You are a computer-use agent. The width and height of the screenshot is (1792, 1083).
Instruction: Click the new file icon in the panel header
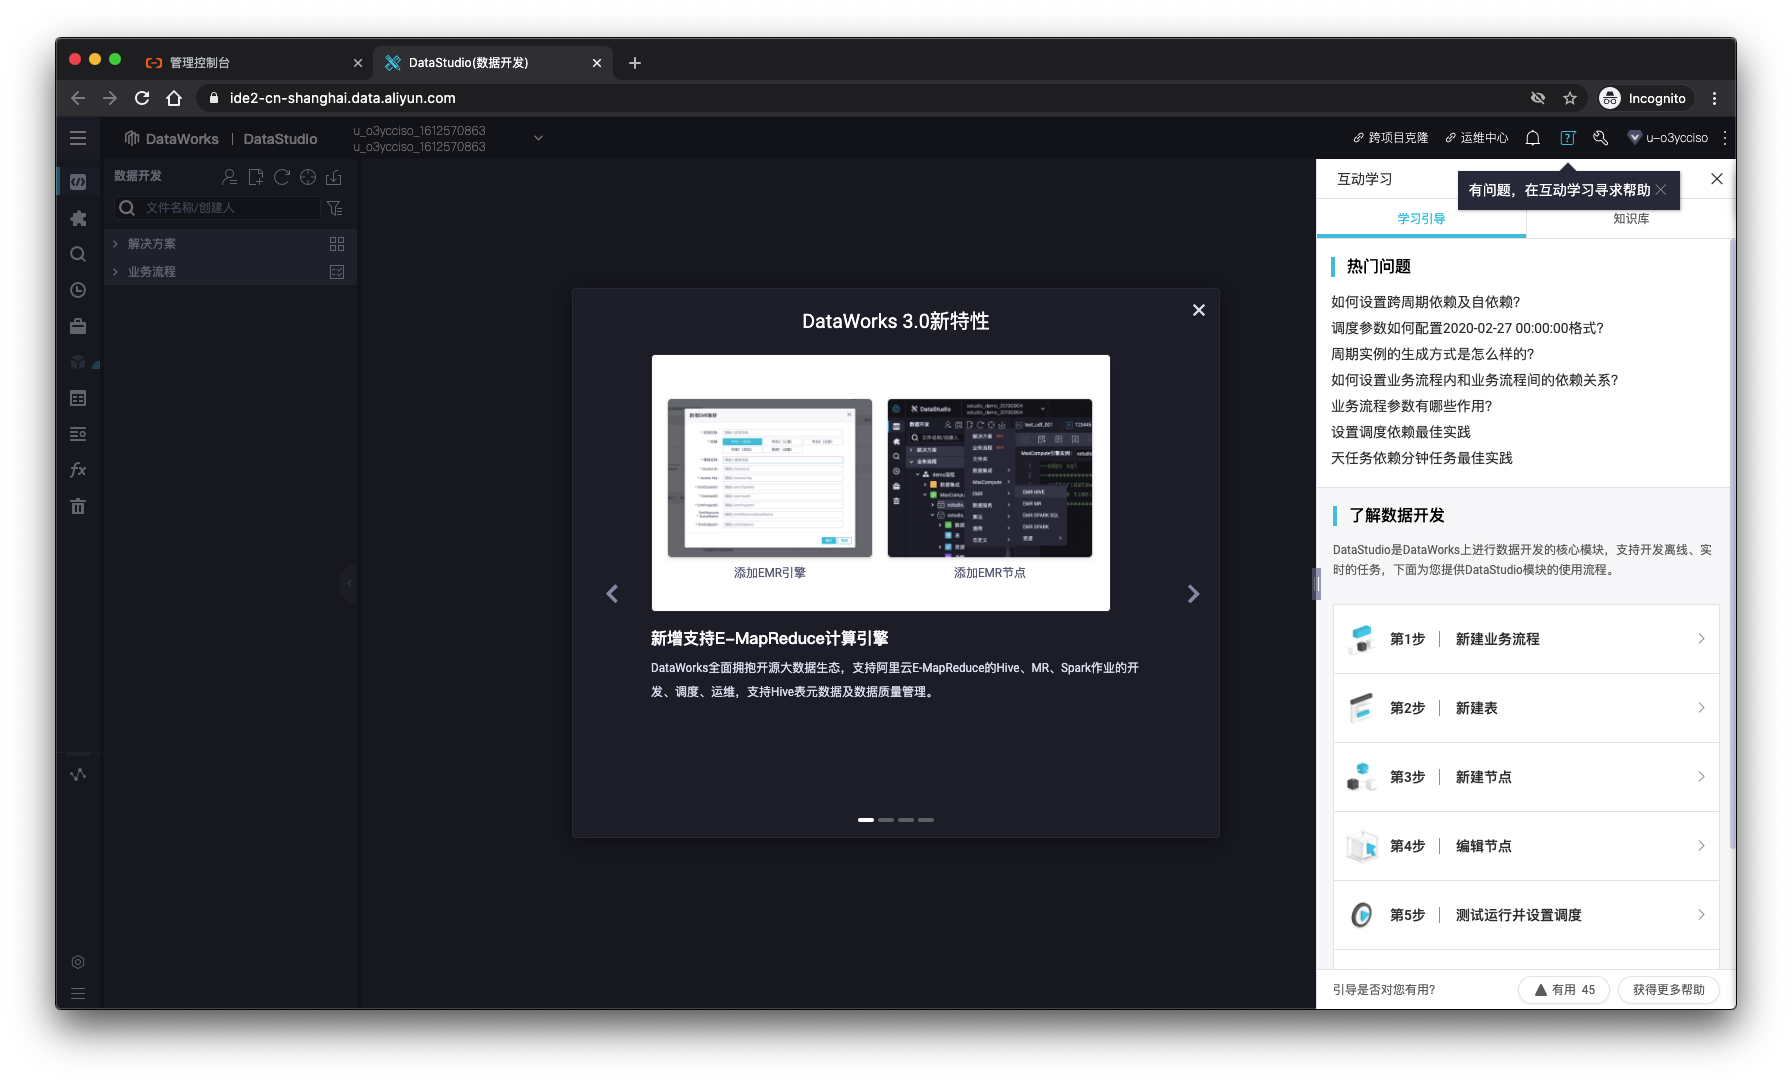coord(255,177)
